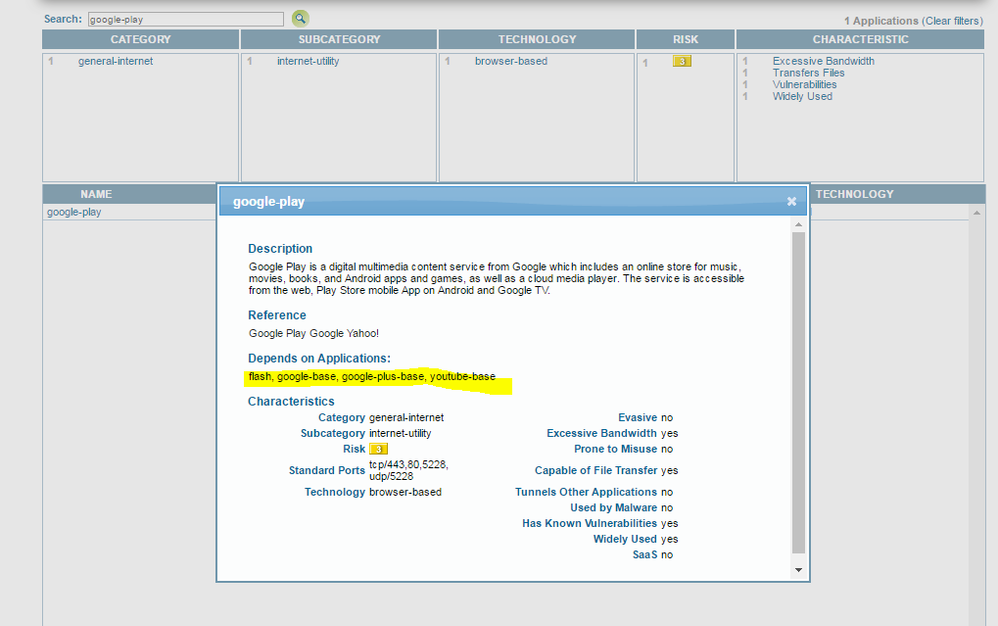Click the risk 3 badge in Characteristics
Image resolution: width=998 pixels, height=626 pixels.
point(378,449)
